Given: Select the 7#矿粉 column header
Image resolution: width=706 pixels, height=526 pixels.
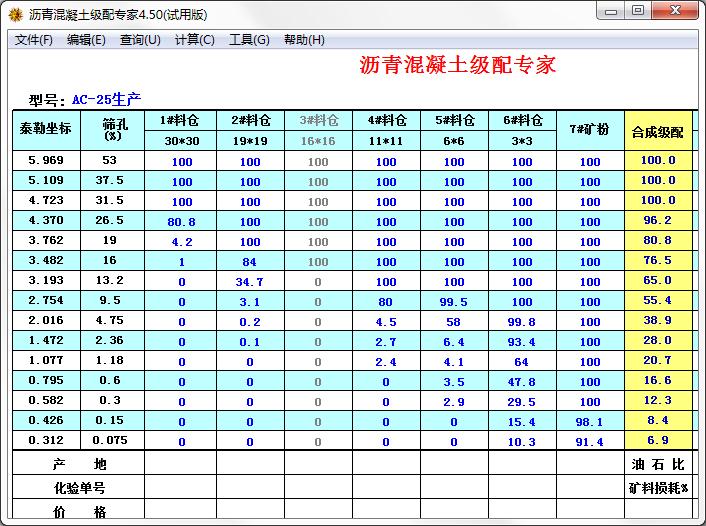Looking at the screenshot, I should 590,129.
